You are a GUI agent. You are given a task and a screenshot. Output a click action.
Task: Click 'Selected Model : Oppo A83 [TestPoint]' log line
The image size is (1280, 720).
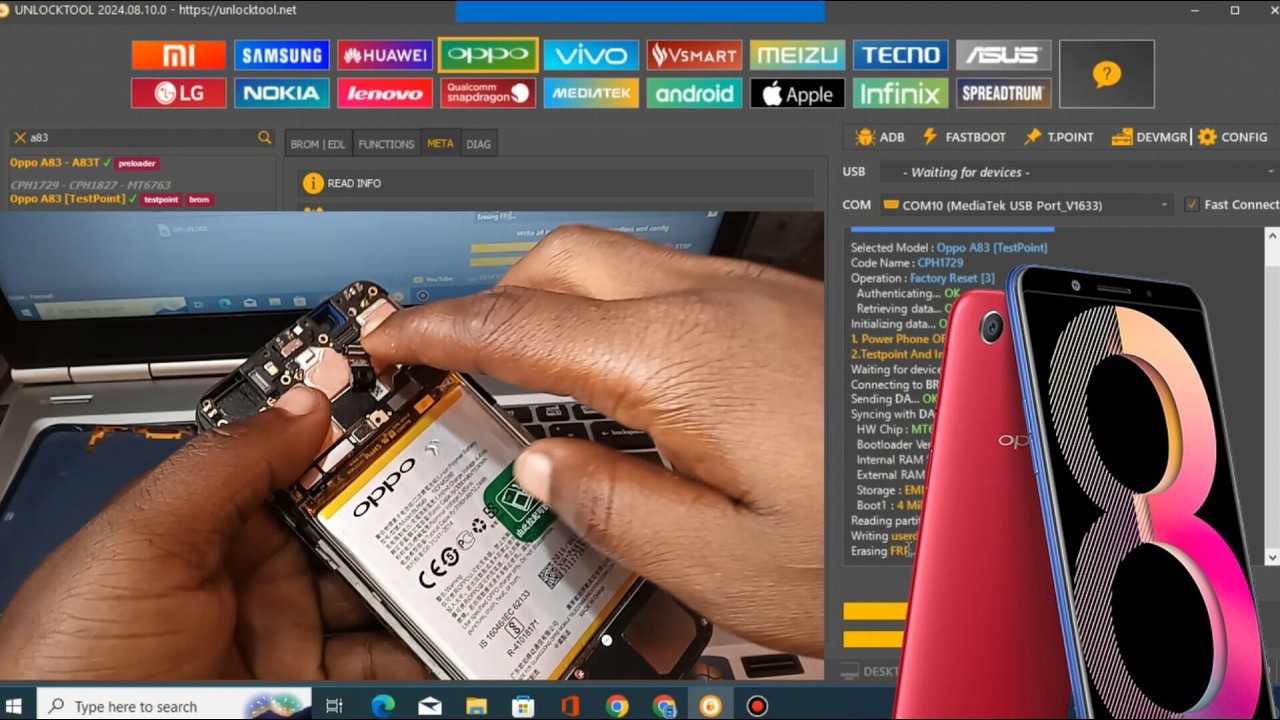pos(949,247)
